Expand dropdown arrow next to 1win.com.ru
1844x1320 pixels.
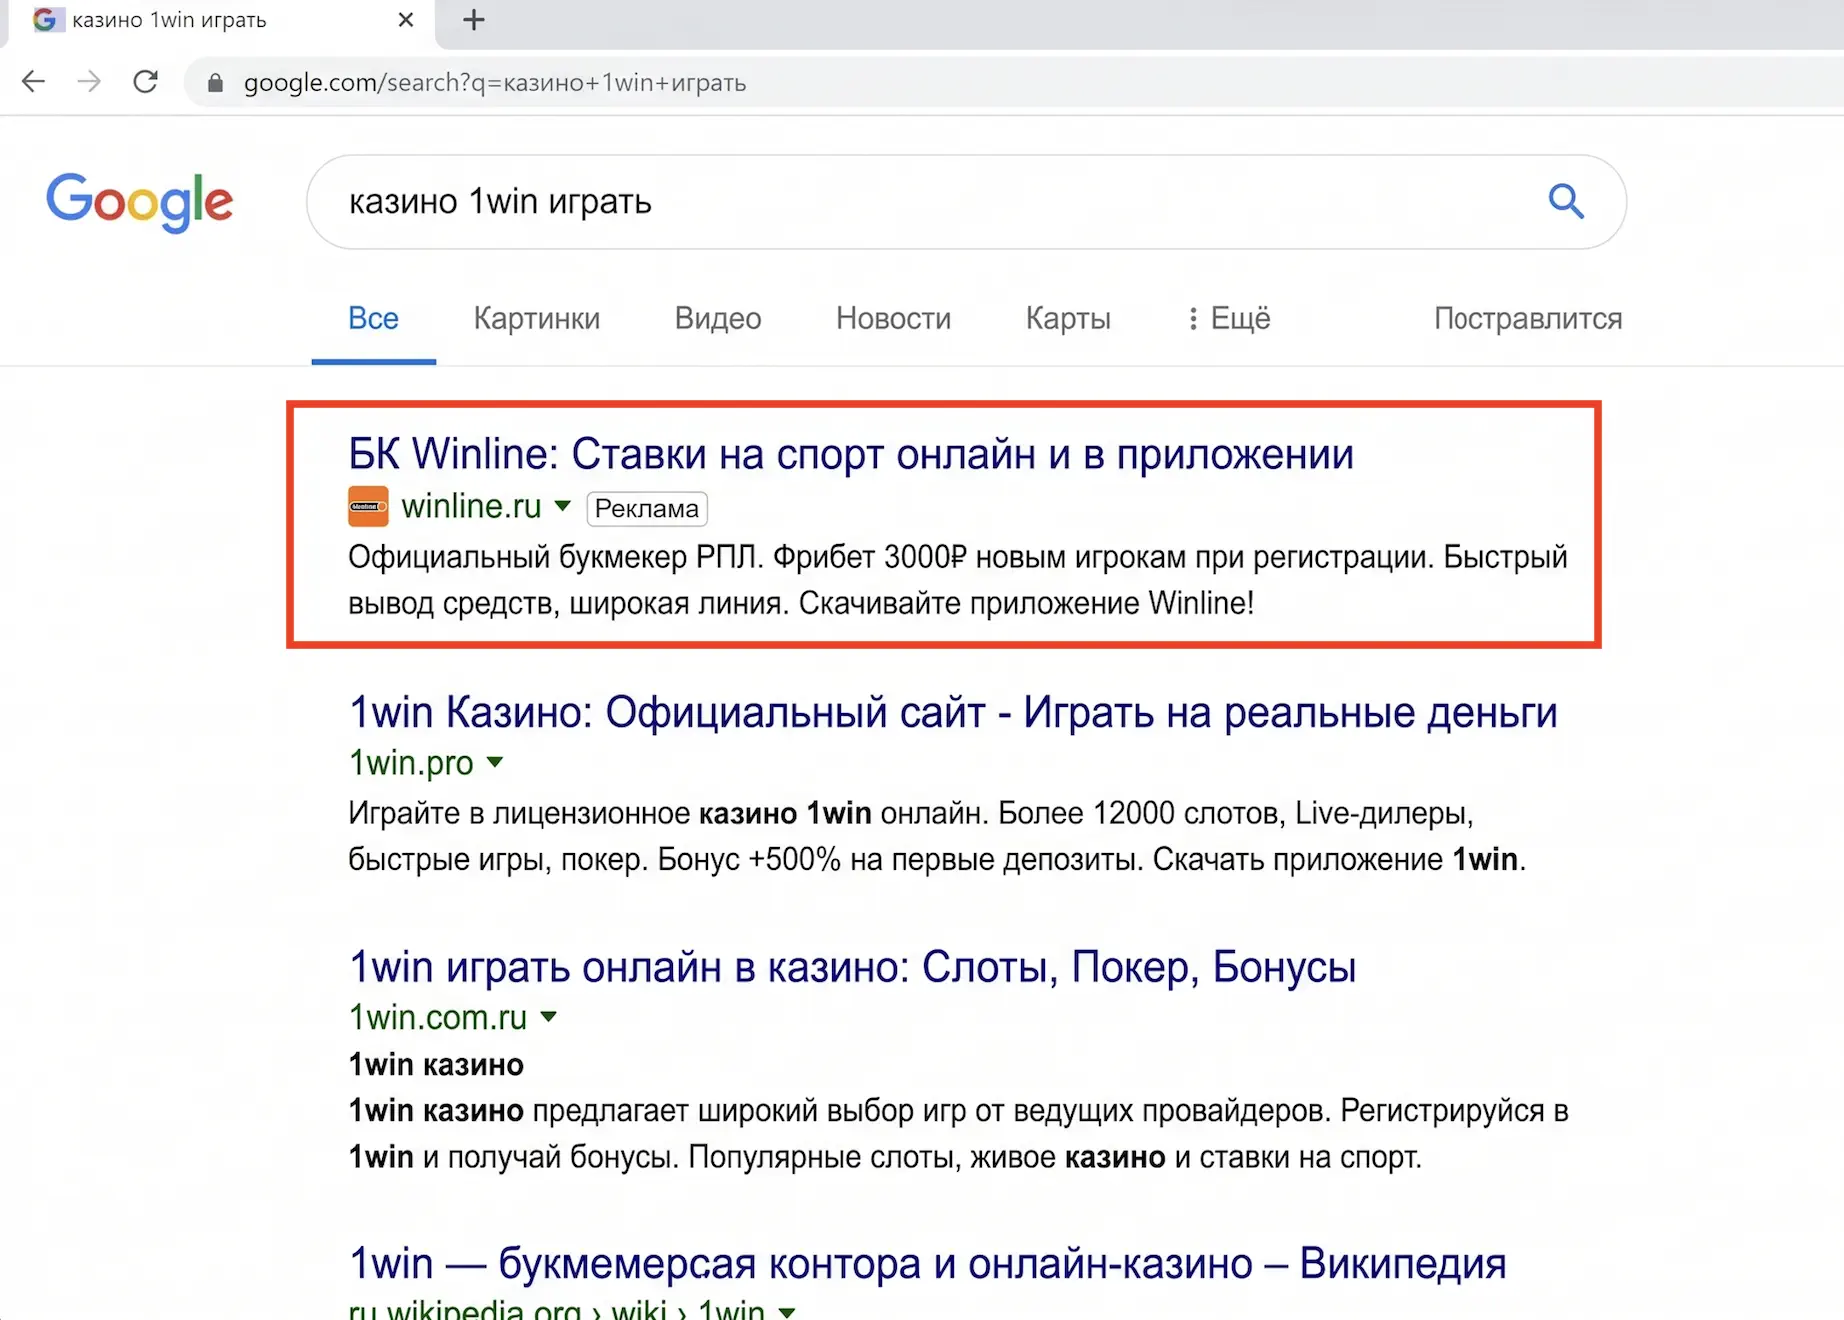[548, 1017]
